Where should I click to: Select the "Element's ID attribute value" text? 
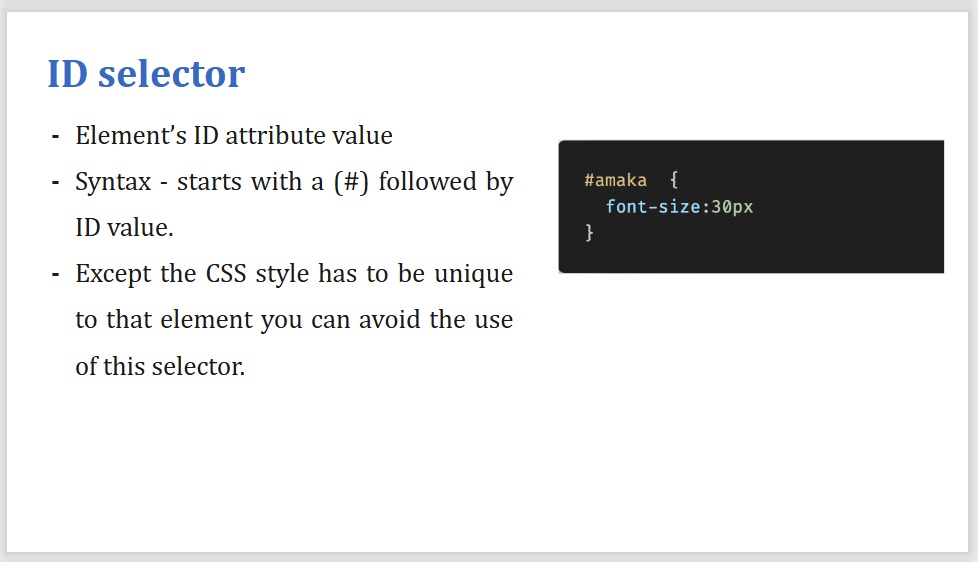click(234, 135)
